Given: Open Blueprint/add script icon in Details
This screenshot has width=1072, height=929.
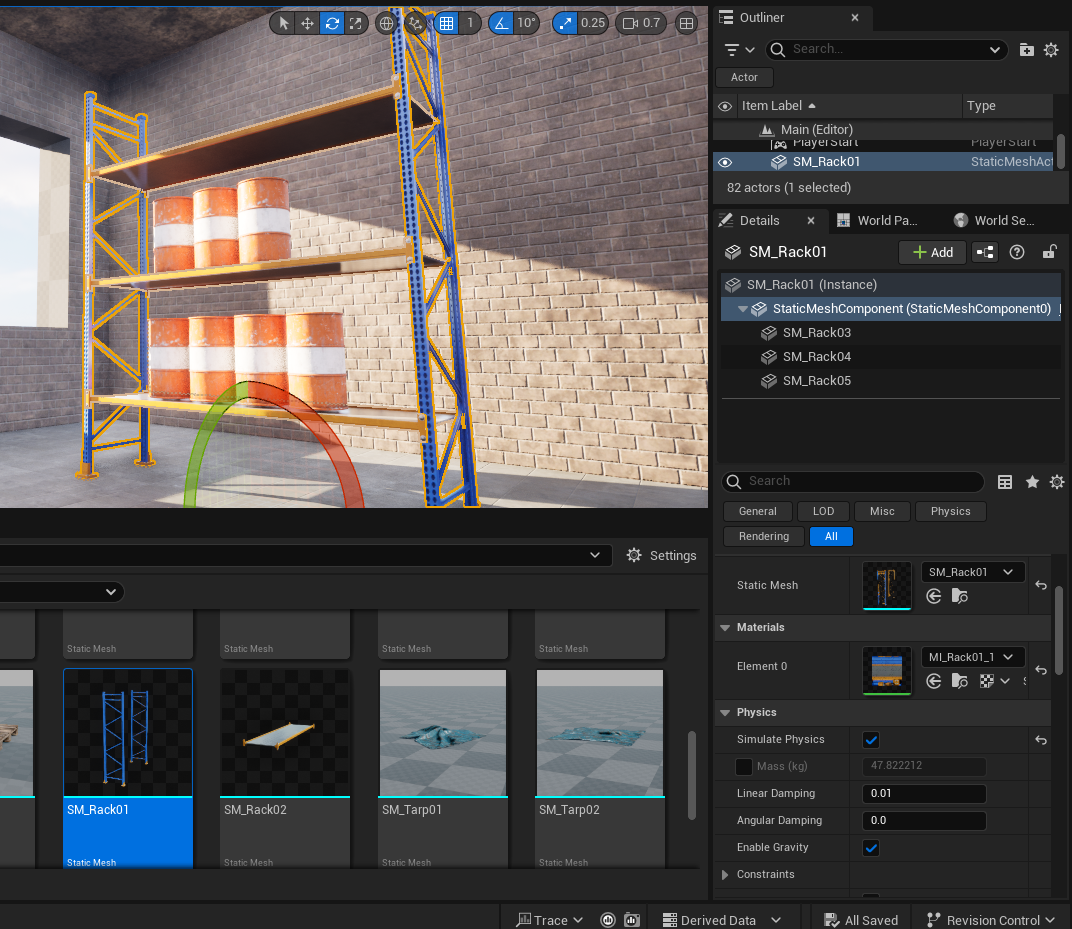Looking at the screenshot, I should tap(985, 252).
